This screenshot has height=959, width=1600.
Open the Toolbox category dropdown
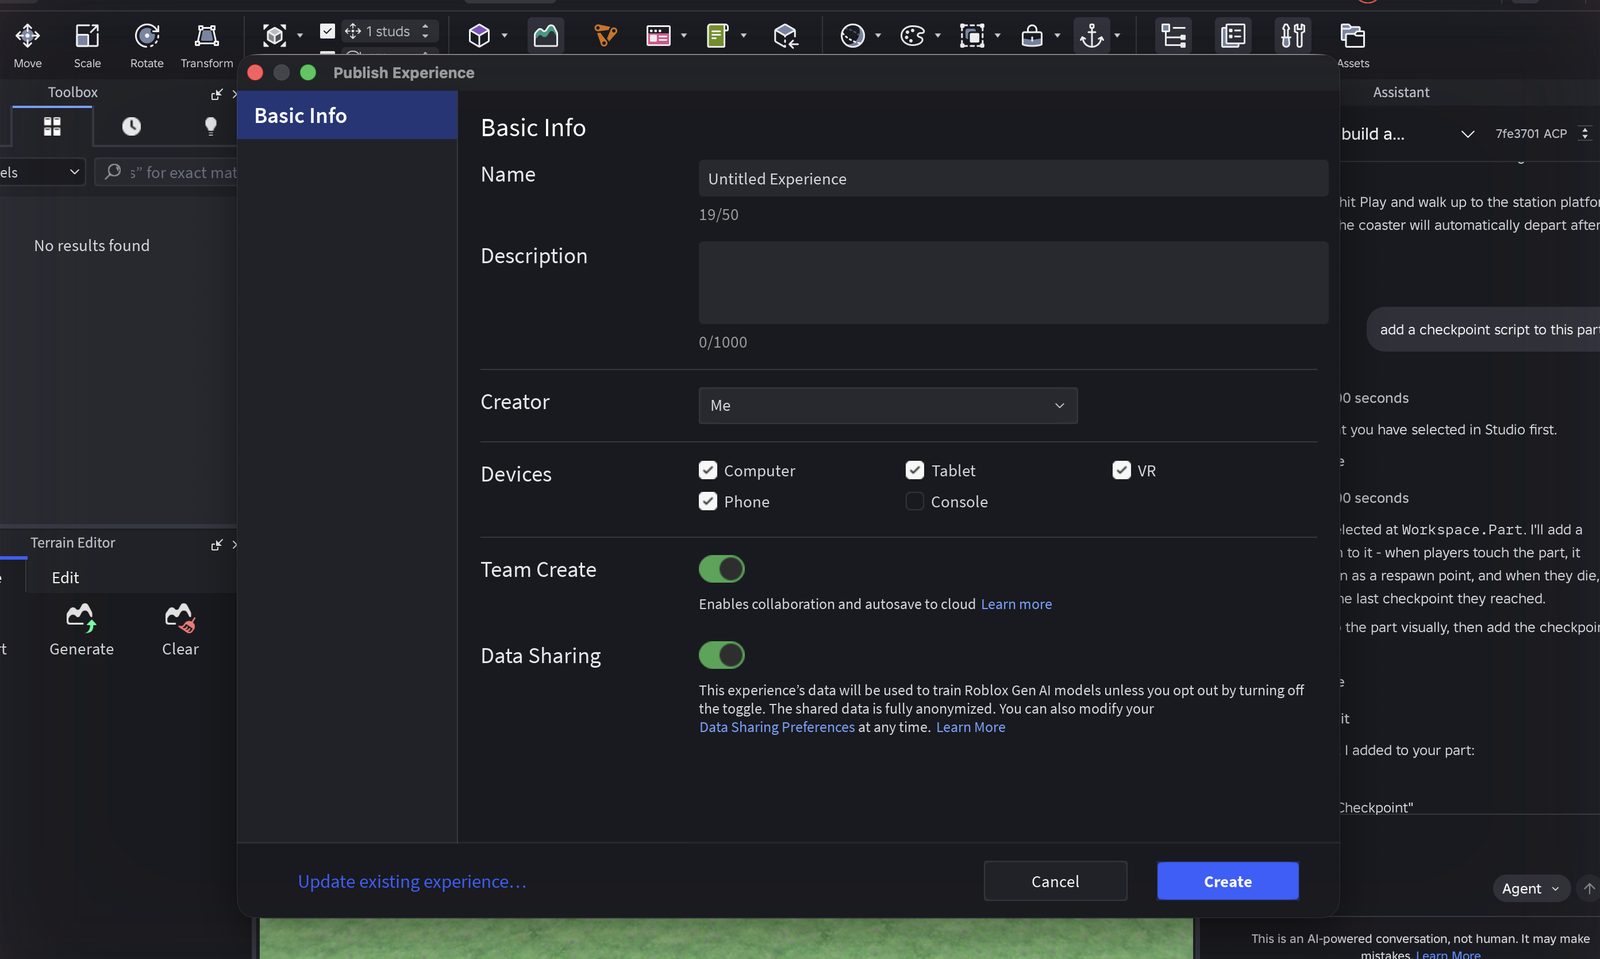[x=42, y=172]
